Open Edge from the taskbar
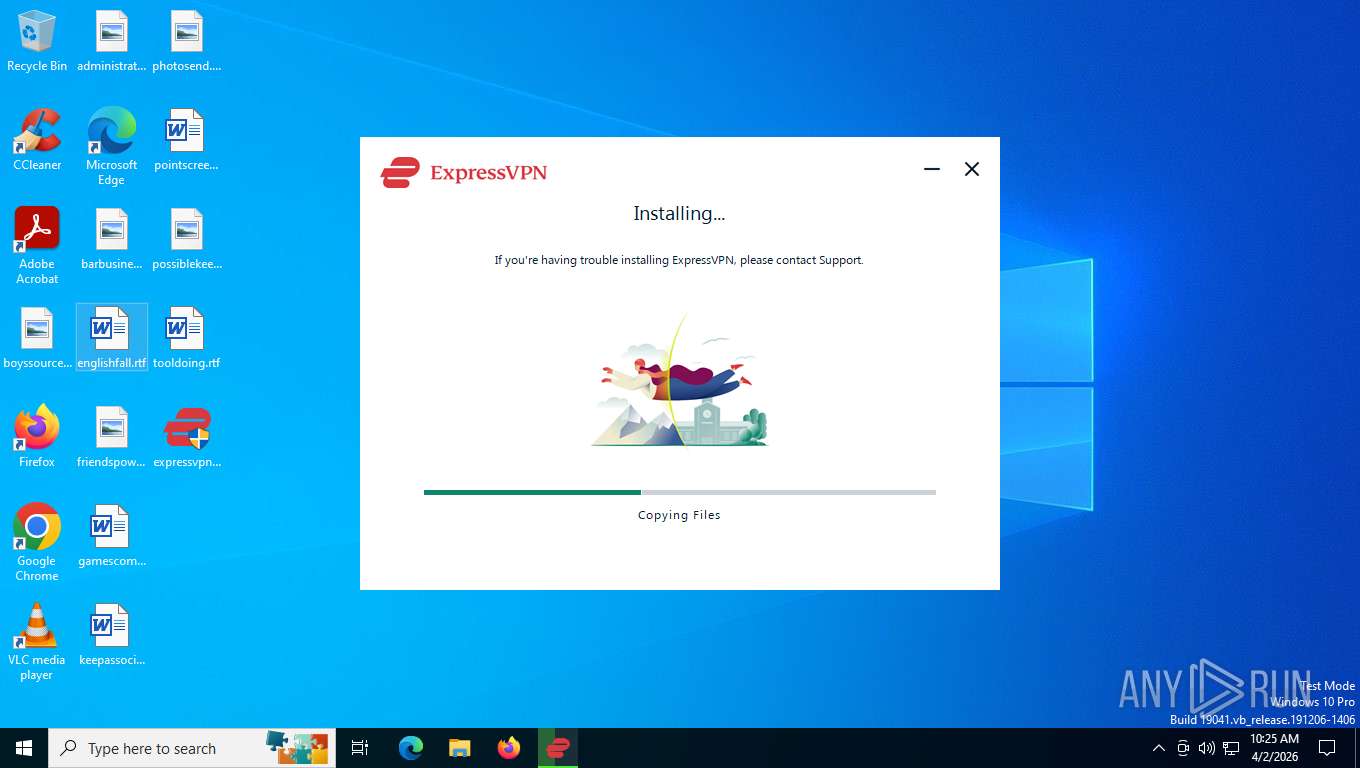The image size is (1360, 768). (x=411, y=748)
